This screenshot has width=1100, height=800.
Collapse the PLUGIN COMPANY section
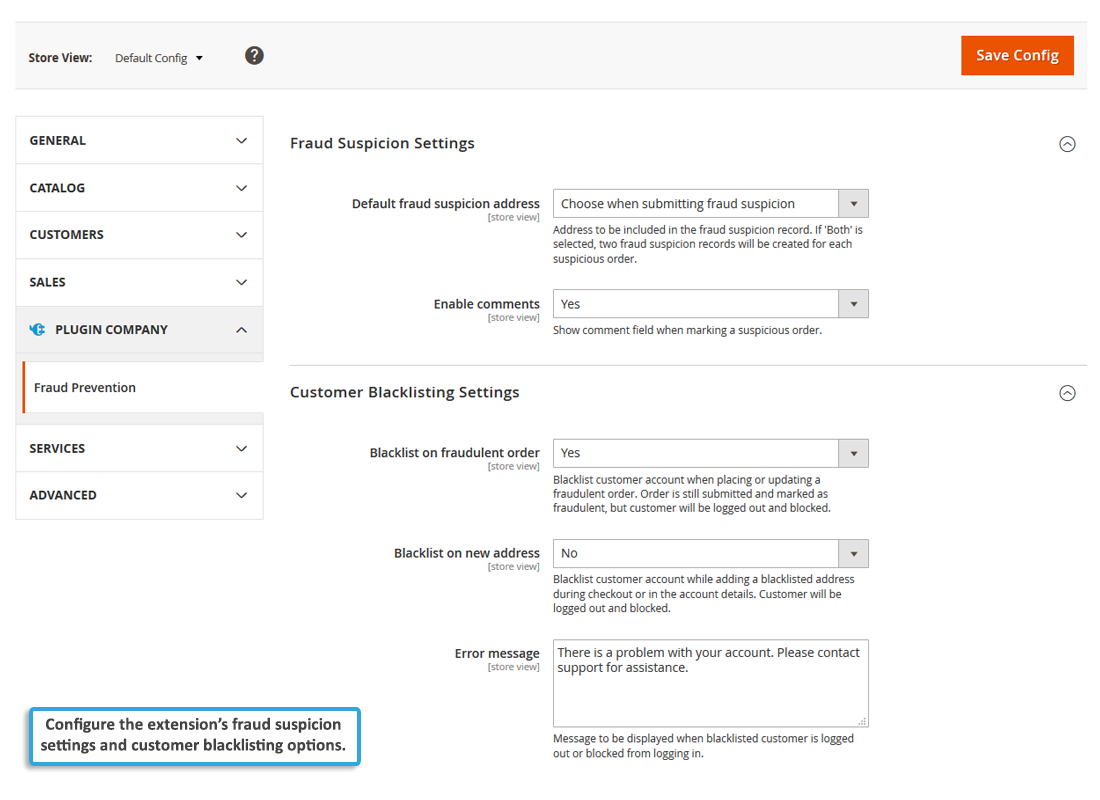pyautogui.click(x=140, y=330)
